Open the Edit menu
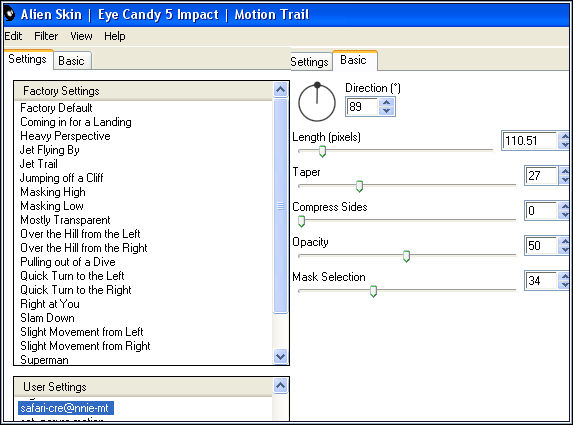 [13, 36]
